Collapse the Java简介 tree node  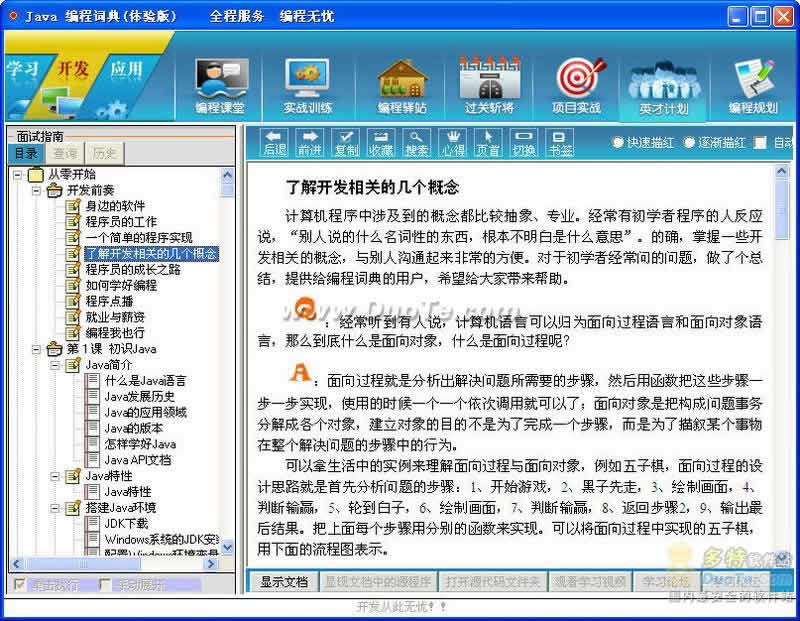tap(55, 365)
